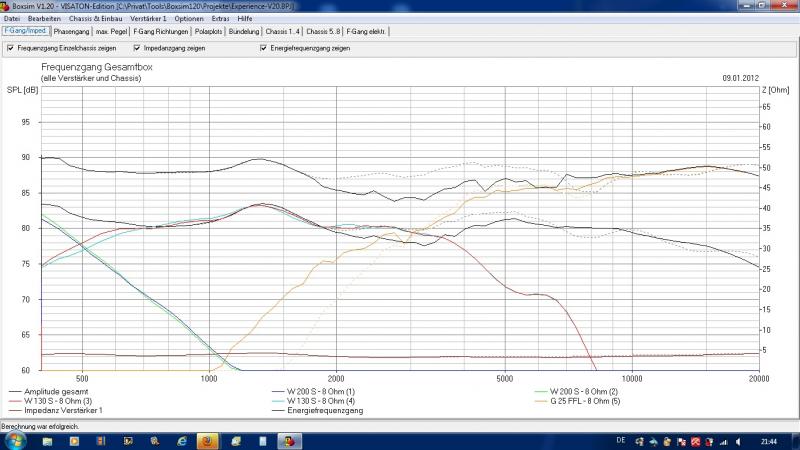
Task: Go to the F-Gang elektr. tab
Action: pos(366,32)
